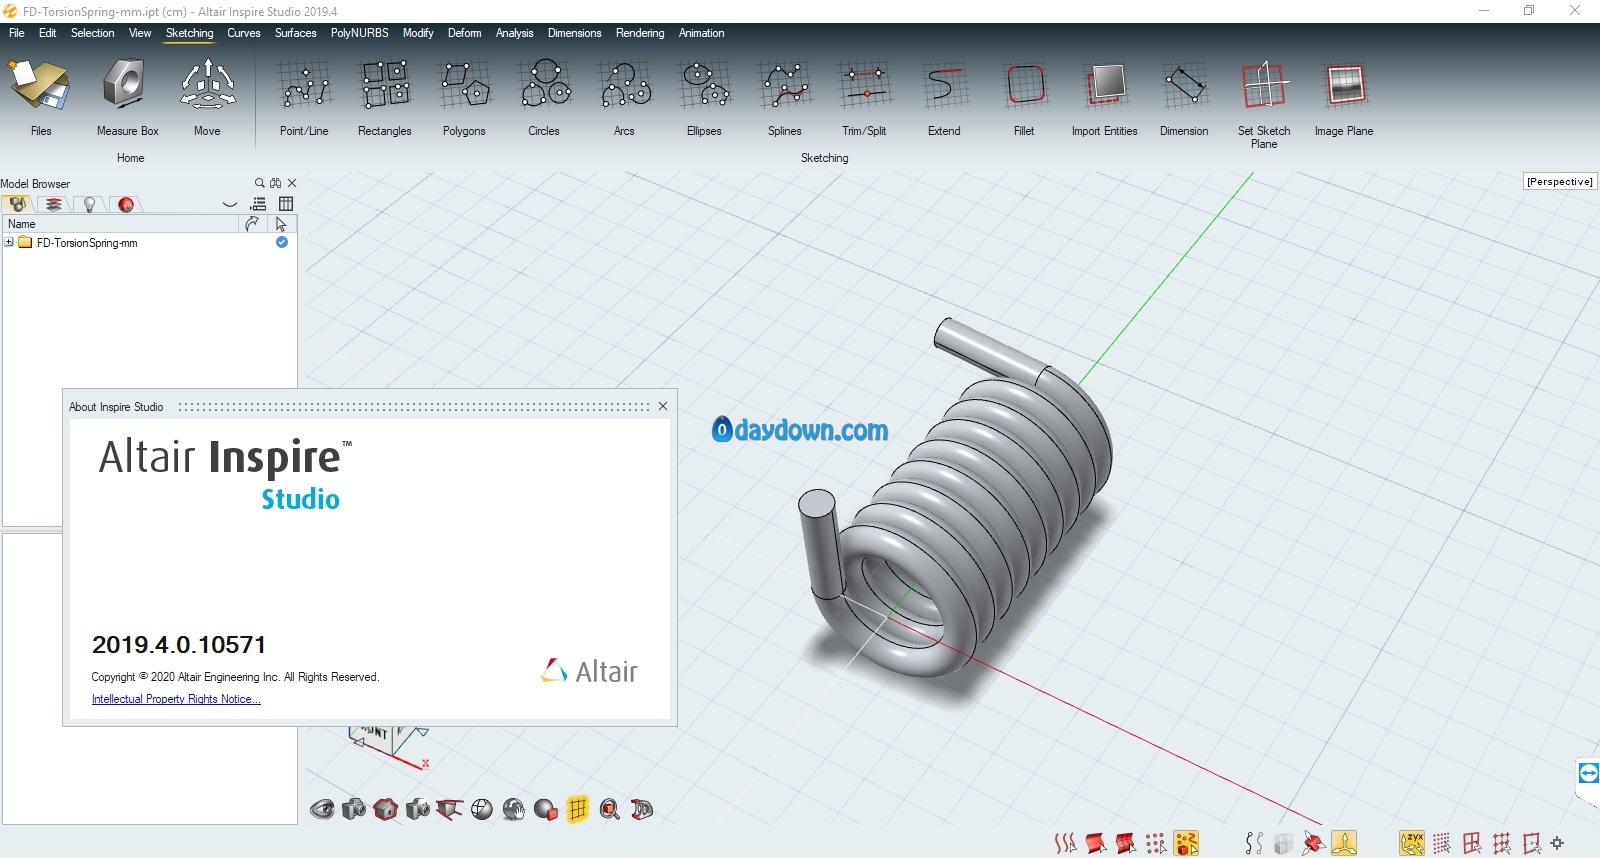This screenshot has height=858, width=1600.
Task: Click the Model Browser search magnifier
Action: (260, 183)
